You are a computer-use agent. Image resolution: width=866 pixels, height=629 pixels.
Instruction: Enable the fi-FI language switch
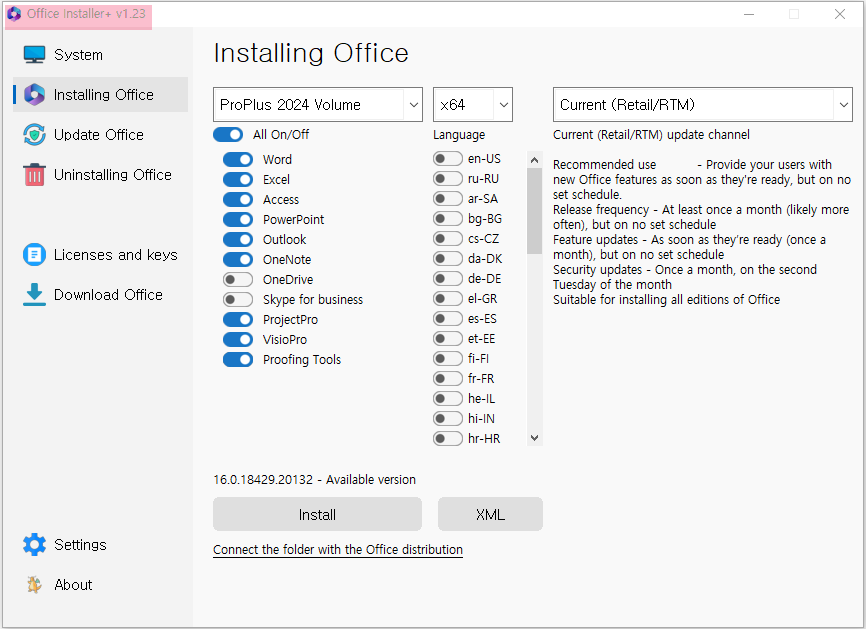coord(448,358)
